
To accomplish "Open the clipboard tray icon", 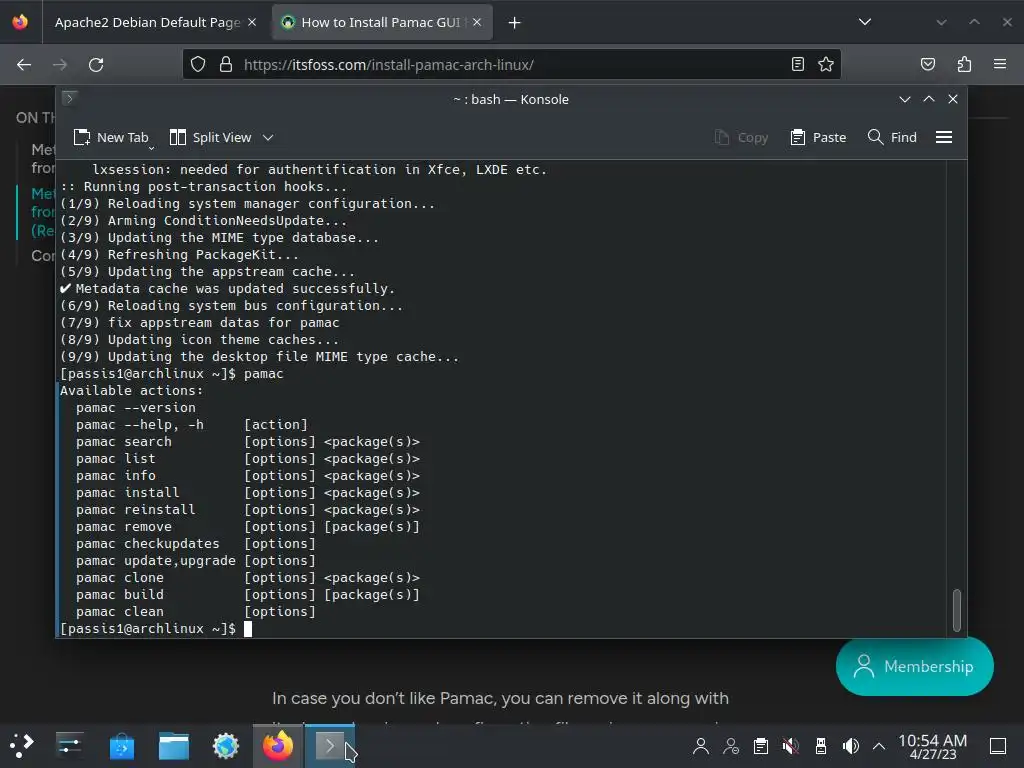I will (761, 746).
